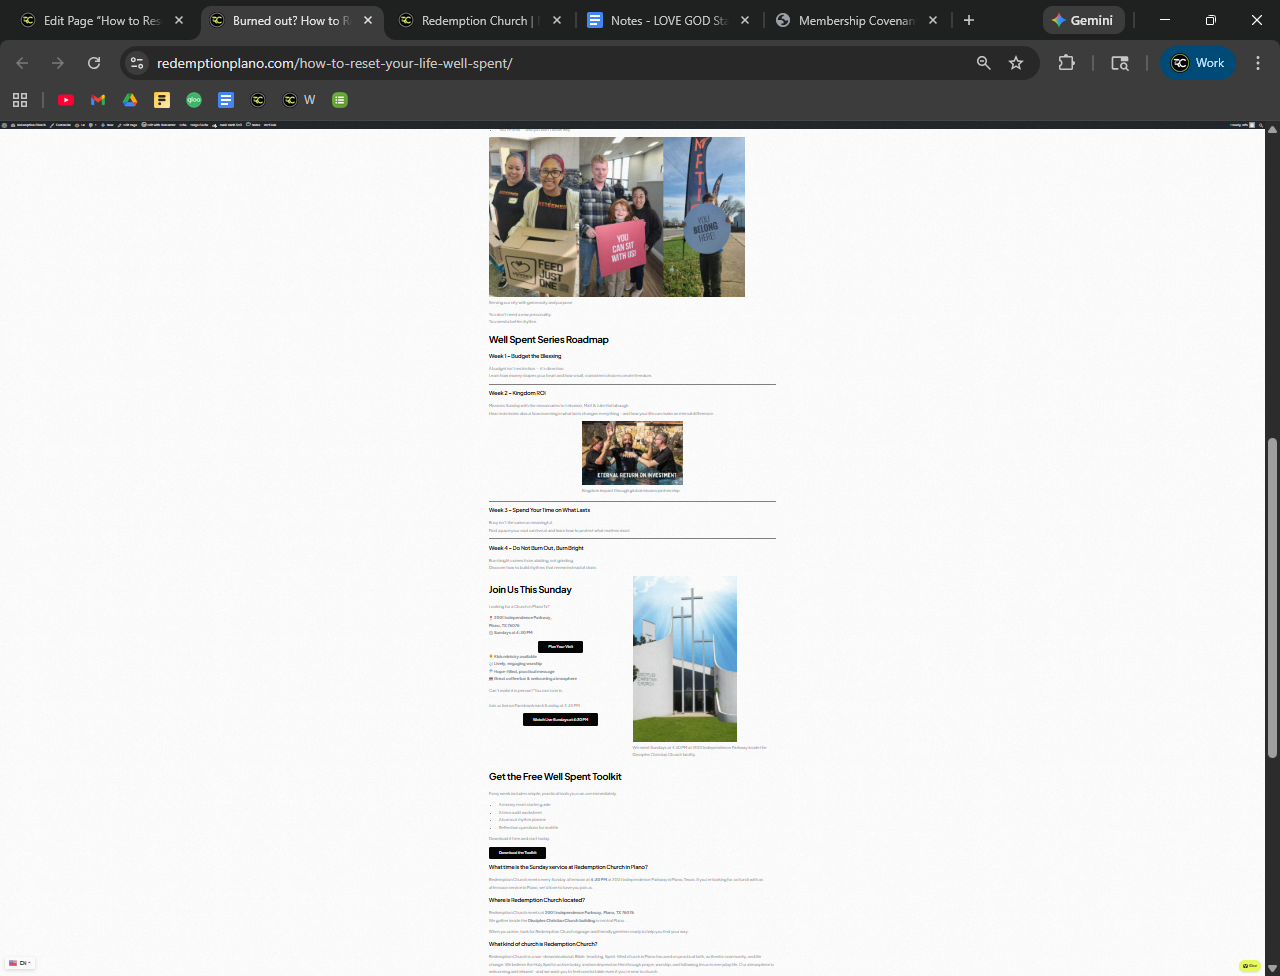Click the zoom magnifier in address bar
1280x976 pixels.
click(x=984, y=63)
